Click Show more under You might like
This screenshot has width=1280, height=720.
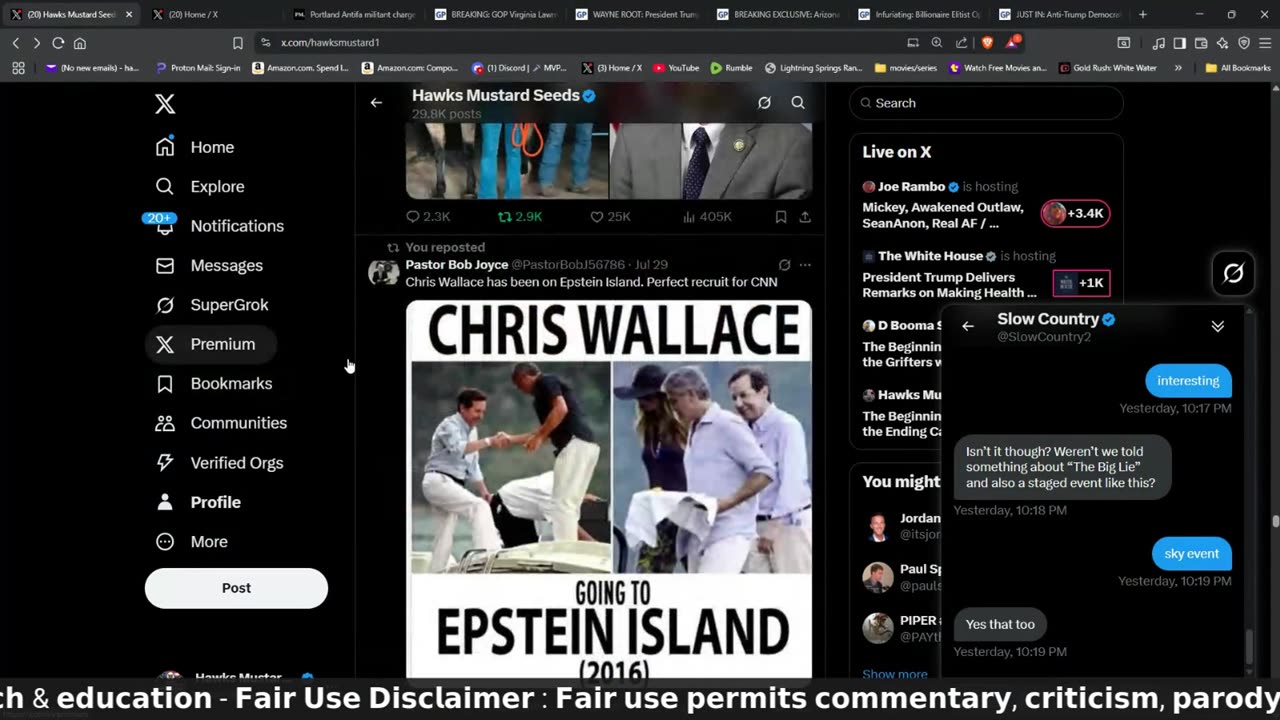click(894, 674)
